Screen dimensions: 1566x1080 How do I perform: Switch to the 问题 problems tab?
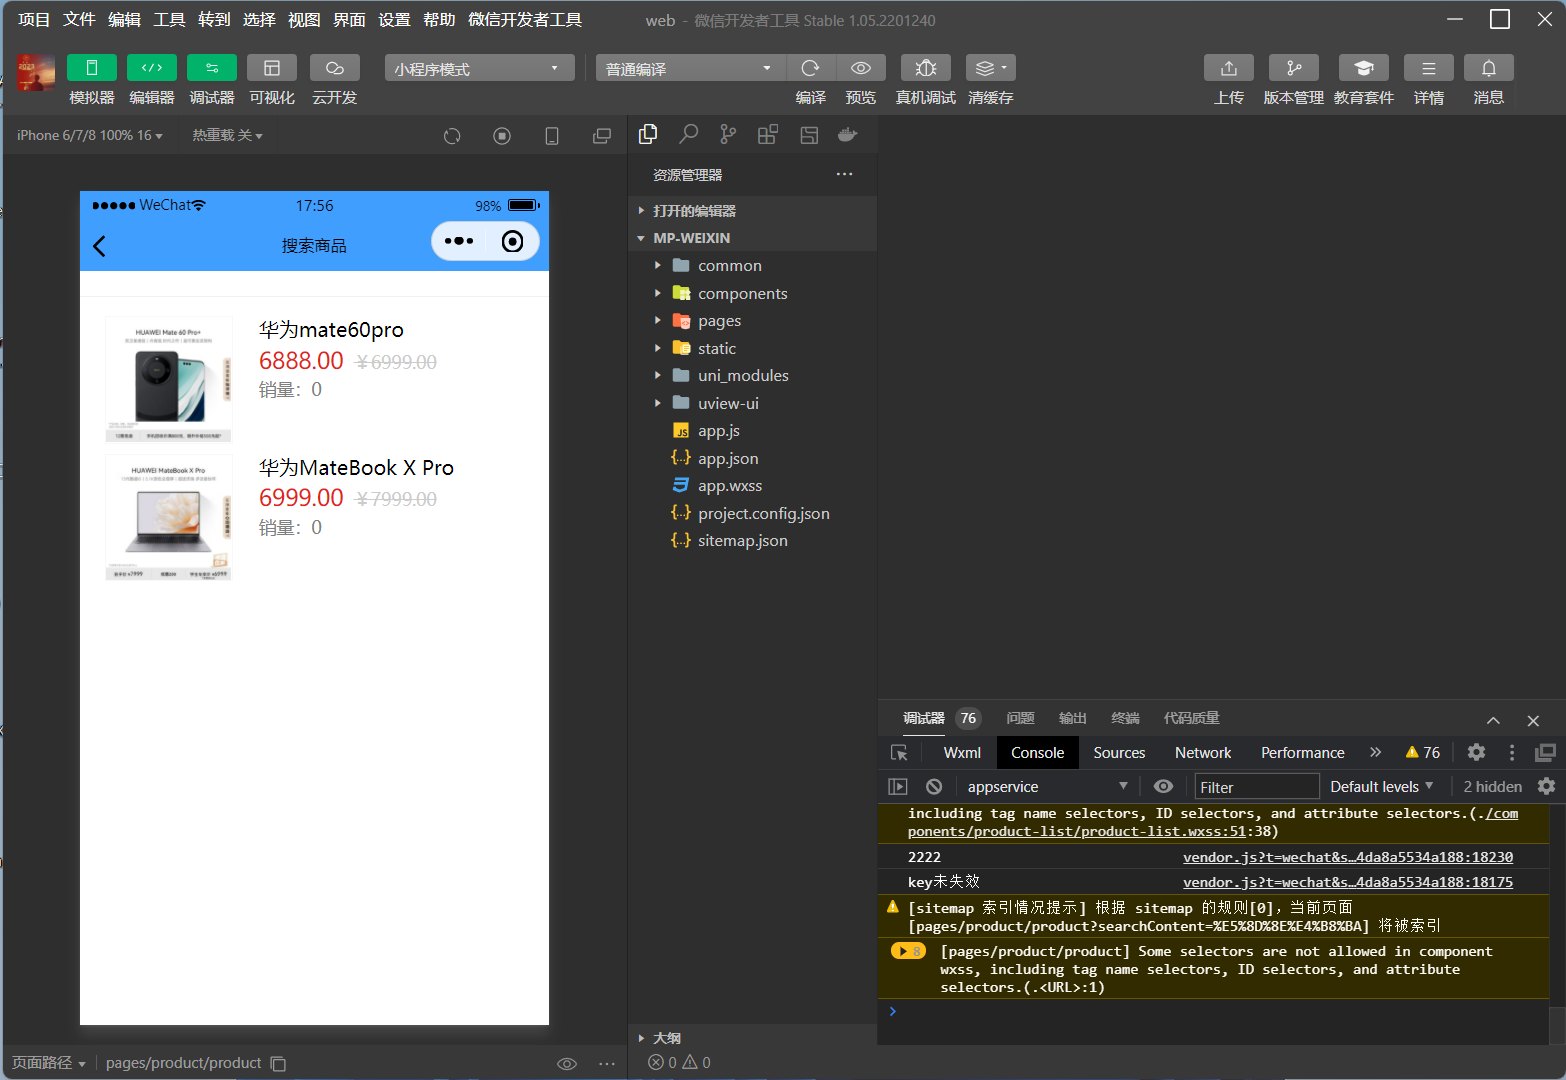(1020, 718)
